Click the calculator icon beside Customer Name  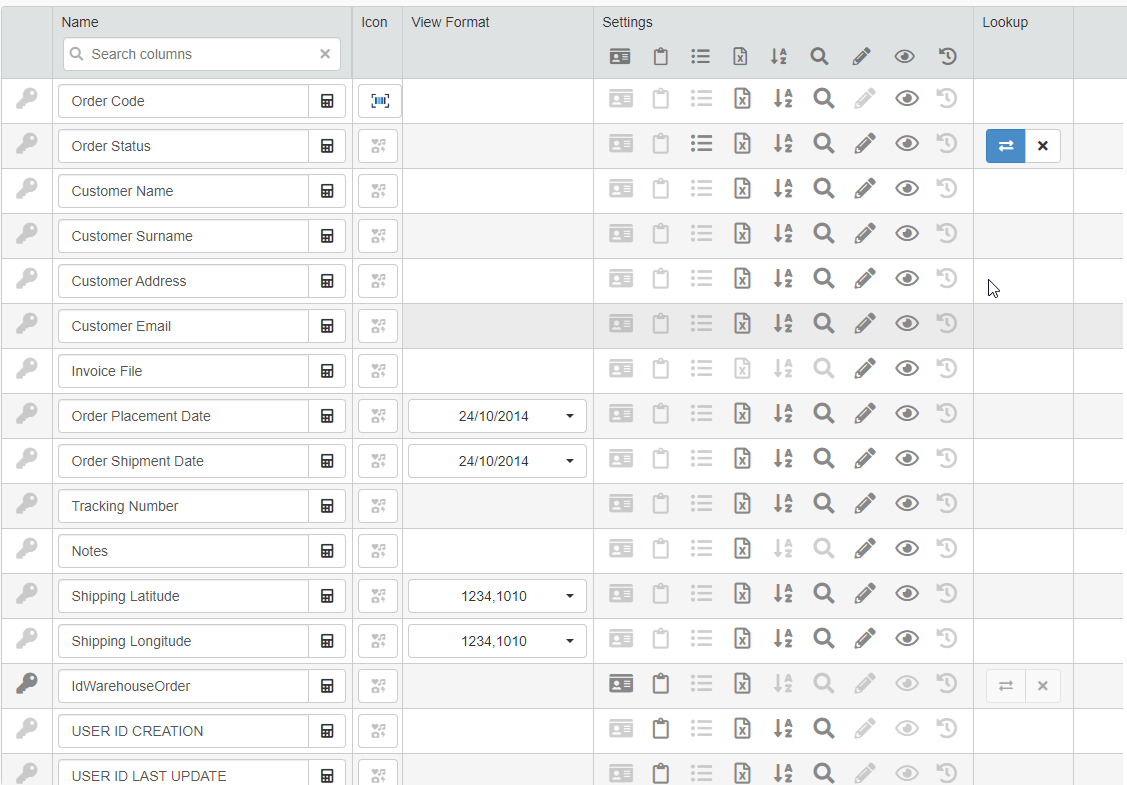point(327,191)
